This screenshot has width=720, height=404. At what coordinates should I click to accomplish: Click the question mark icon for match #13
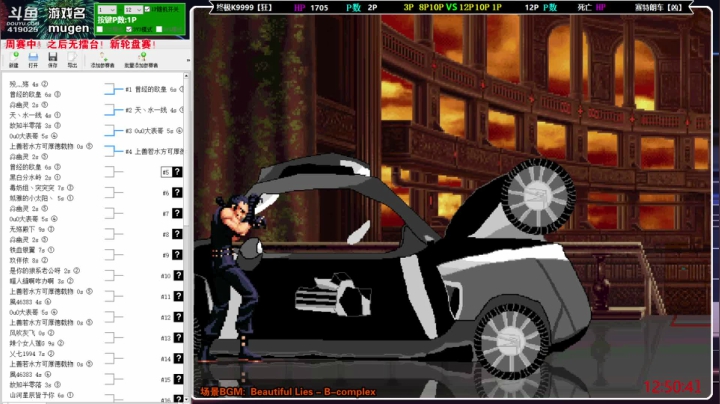tap(177, 337)
